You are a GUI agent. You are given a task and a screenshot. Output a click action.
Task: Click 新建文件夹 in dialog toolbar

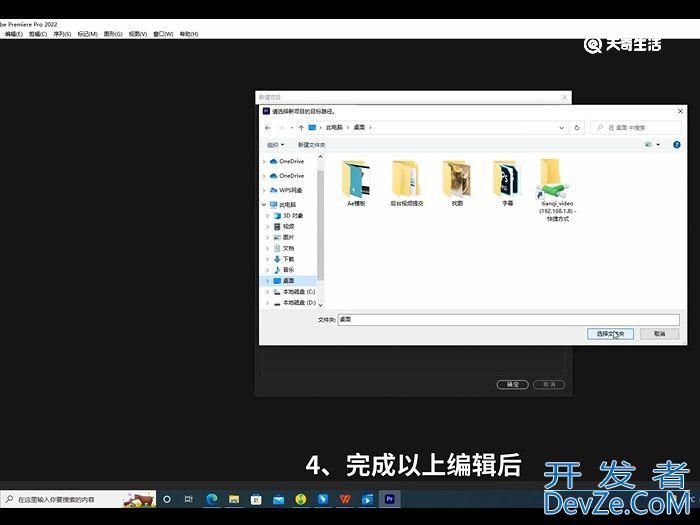click(312, 145)
